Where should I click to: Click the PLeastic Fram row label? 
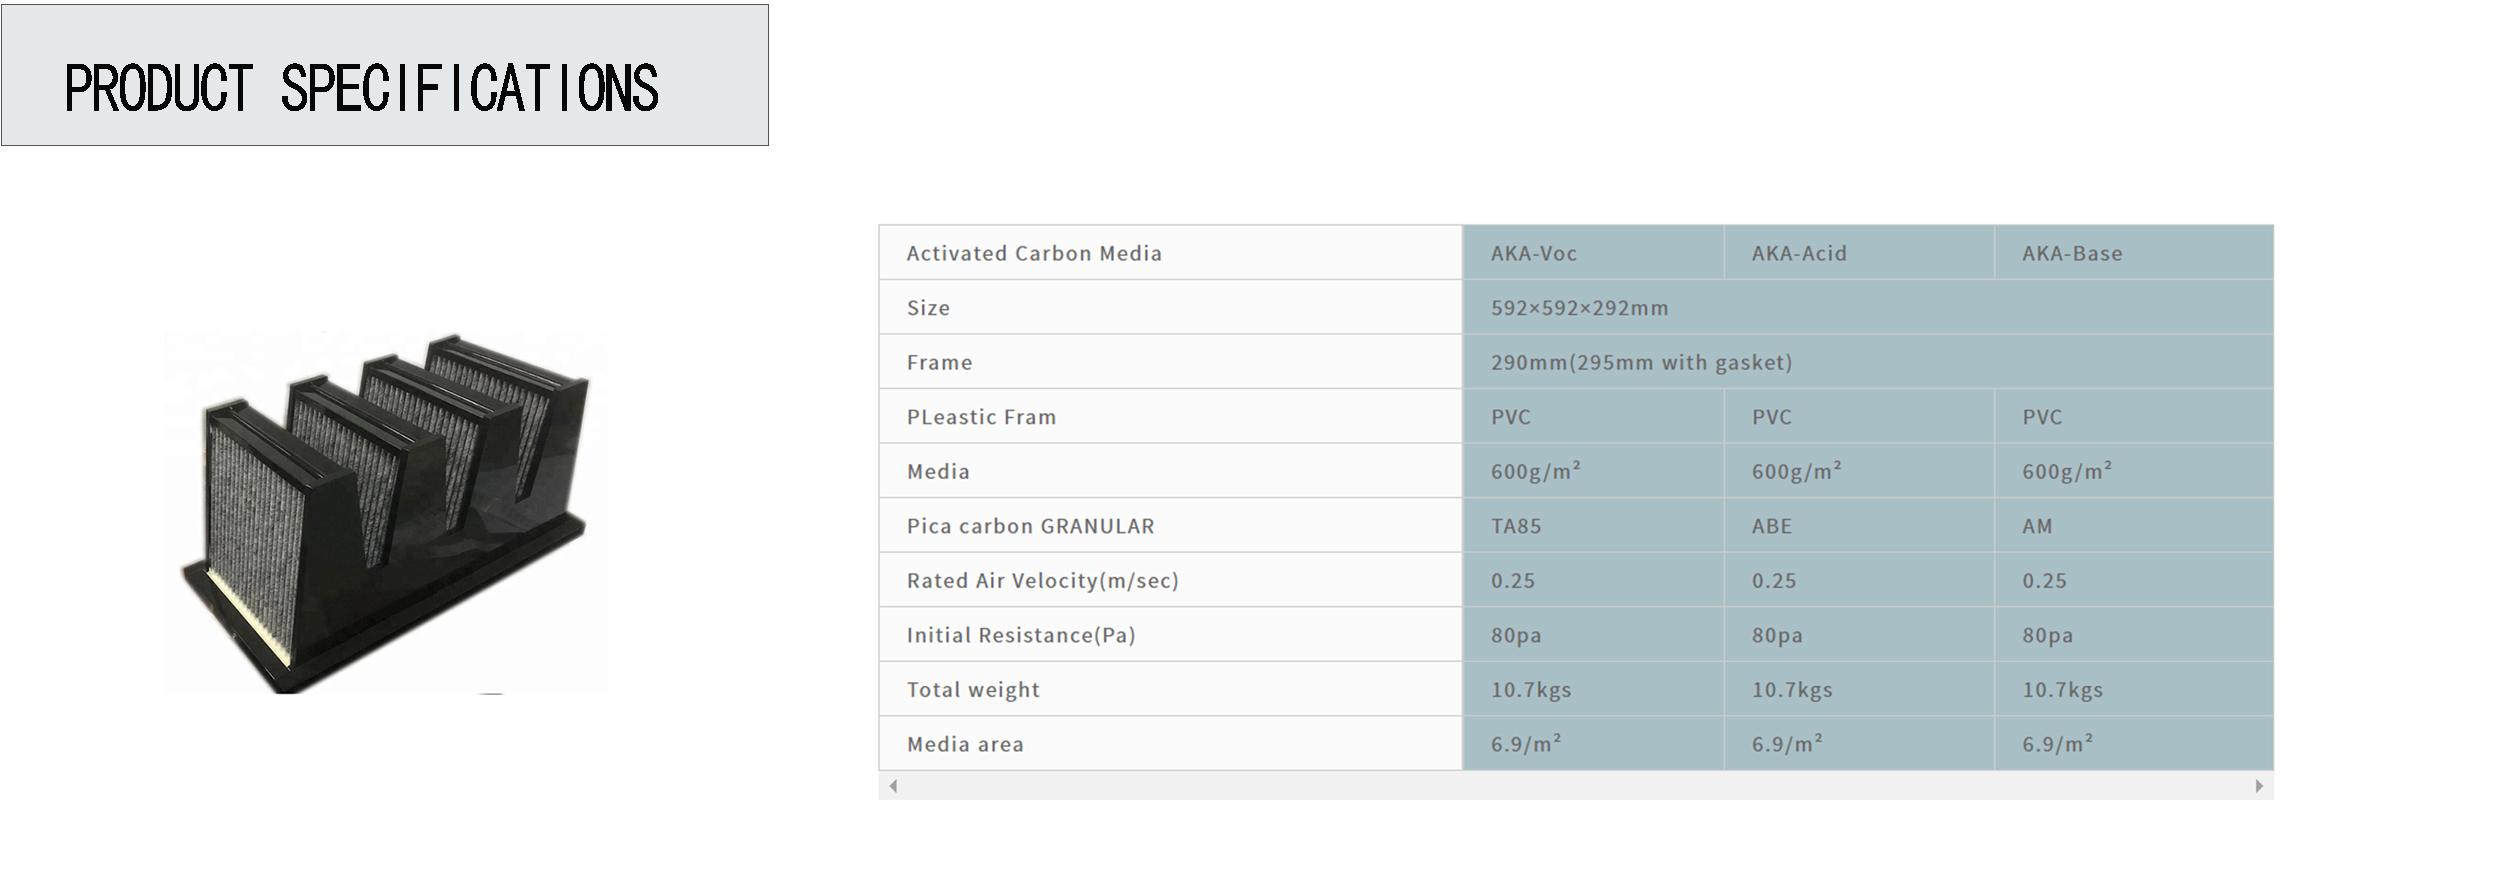tap(981, 417)
